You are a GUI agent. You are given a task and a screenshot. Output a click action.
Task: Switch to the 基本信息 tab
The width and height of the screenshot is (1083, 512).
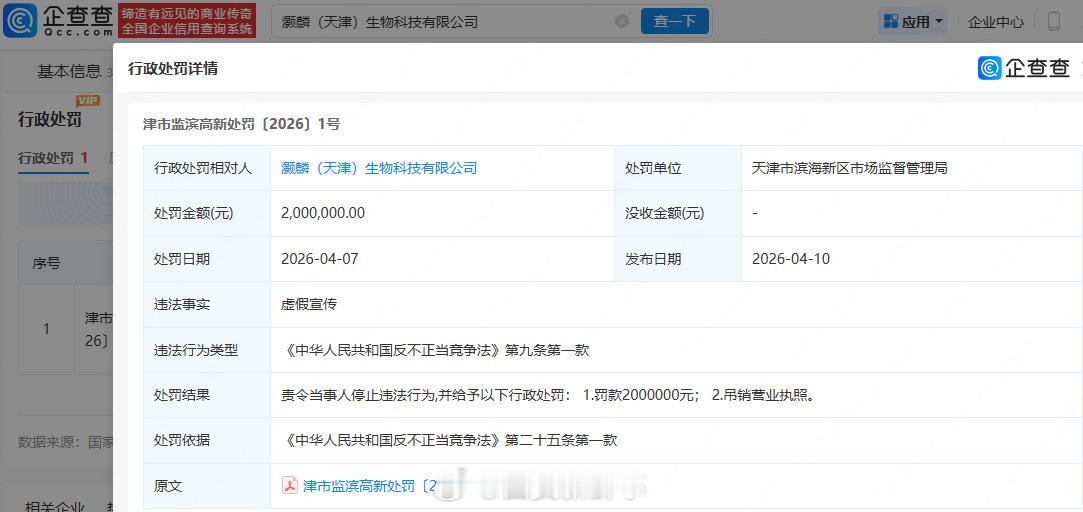tap(69, 71)
